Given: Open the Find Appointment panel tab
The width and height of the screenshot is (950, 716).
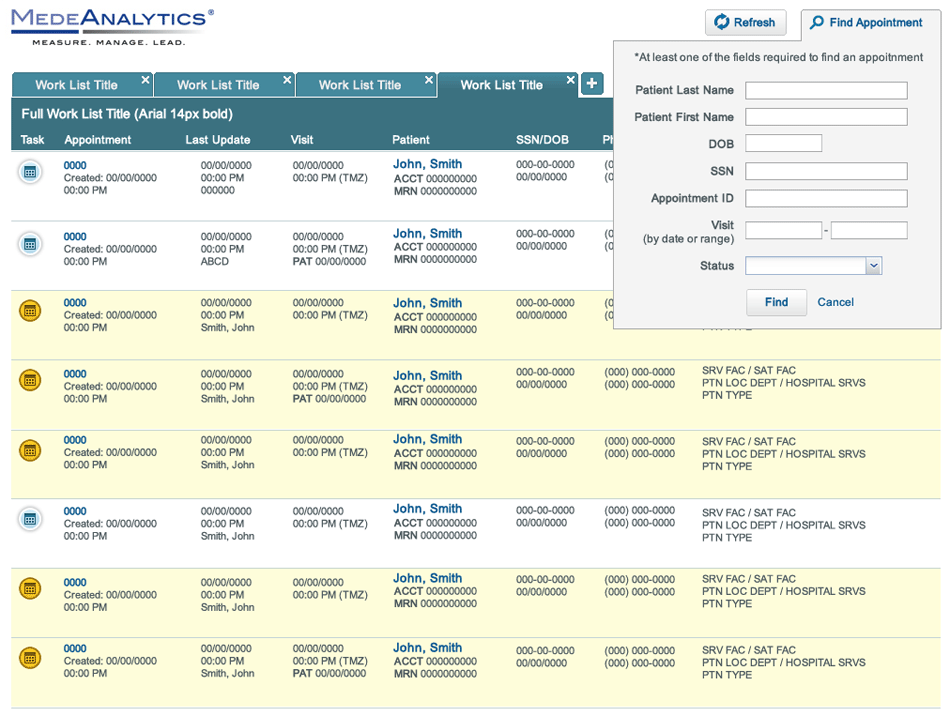Looking at the screenshot, I should 866,22.
